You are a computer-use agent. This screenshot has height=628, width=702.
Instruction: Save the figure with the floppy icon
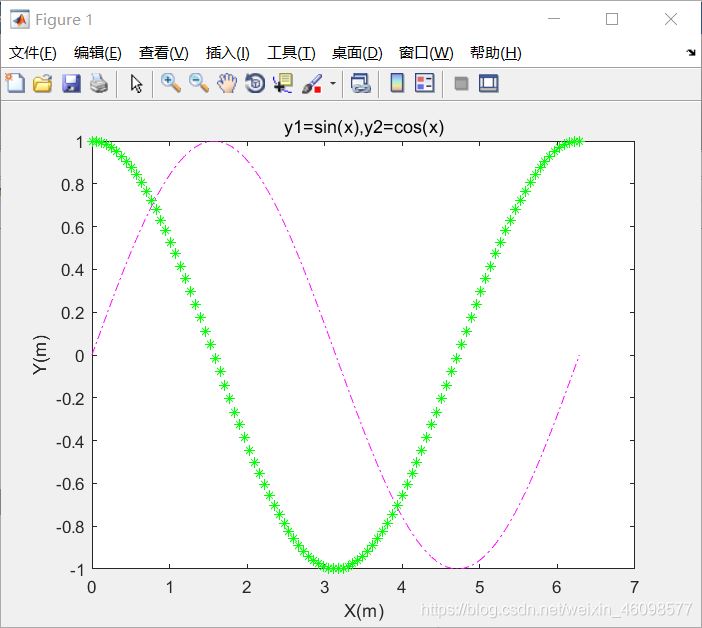[71, 84]
